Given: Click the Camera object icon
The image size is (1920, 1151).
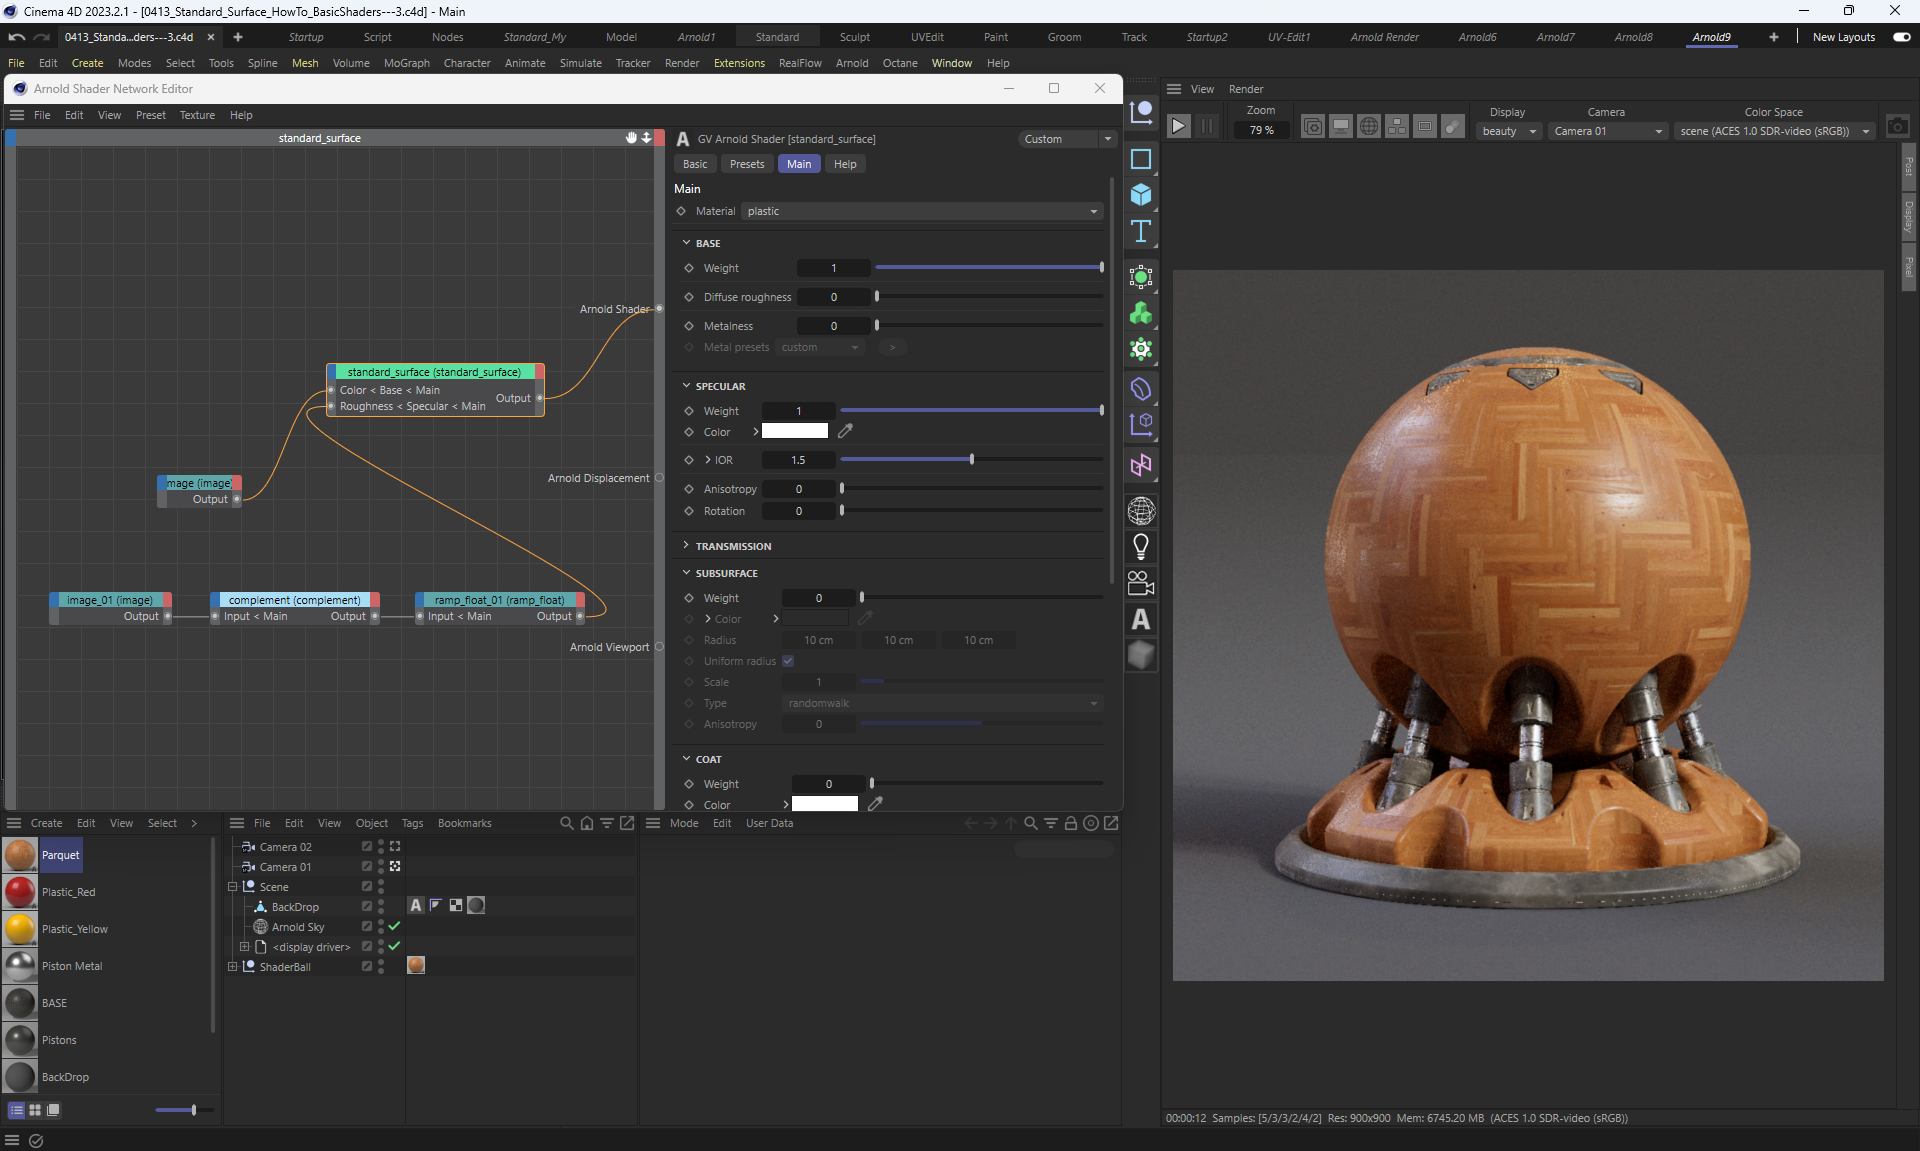Looking at the screenshot, I should coord(1141,583).
